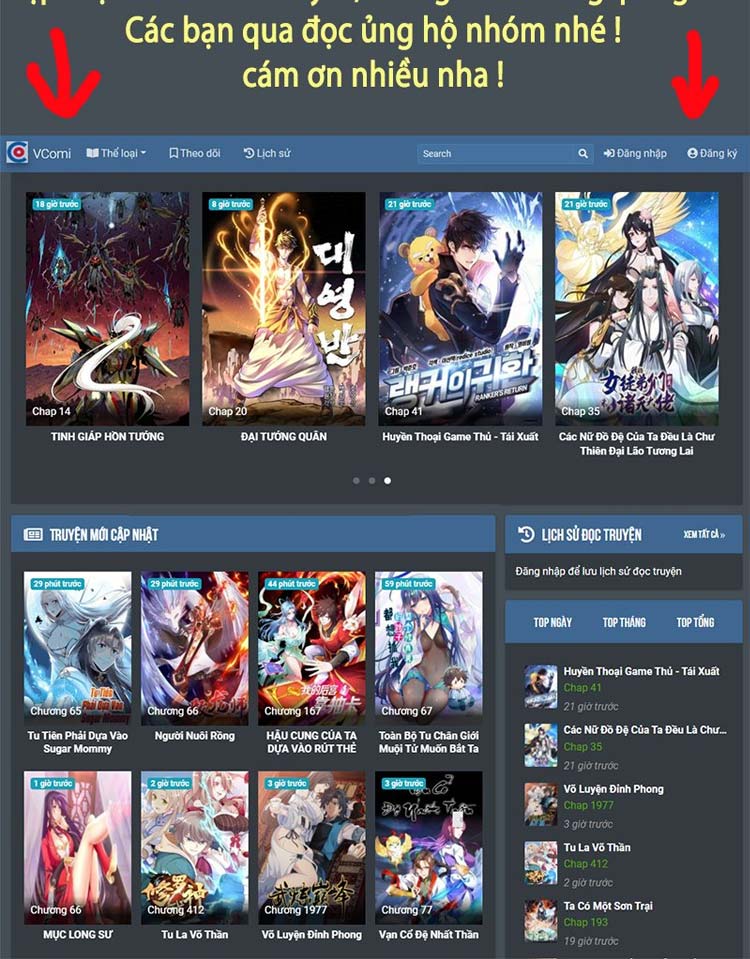Click the Võ Luyện Đỉnh Phong ranking icon
The image size is (750, 959).
click(x=541, y=804)
